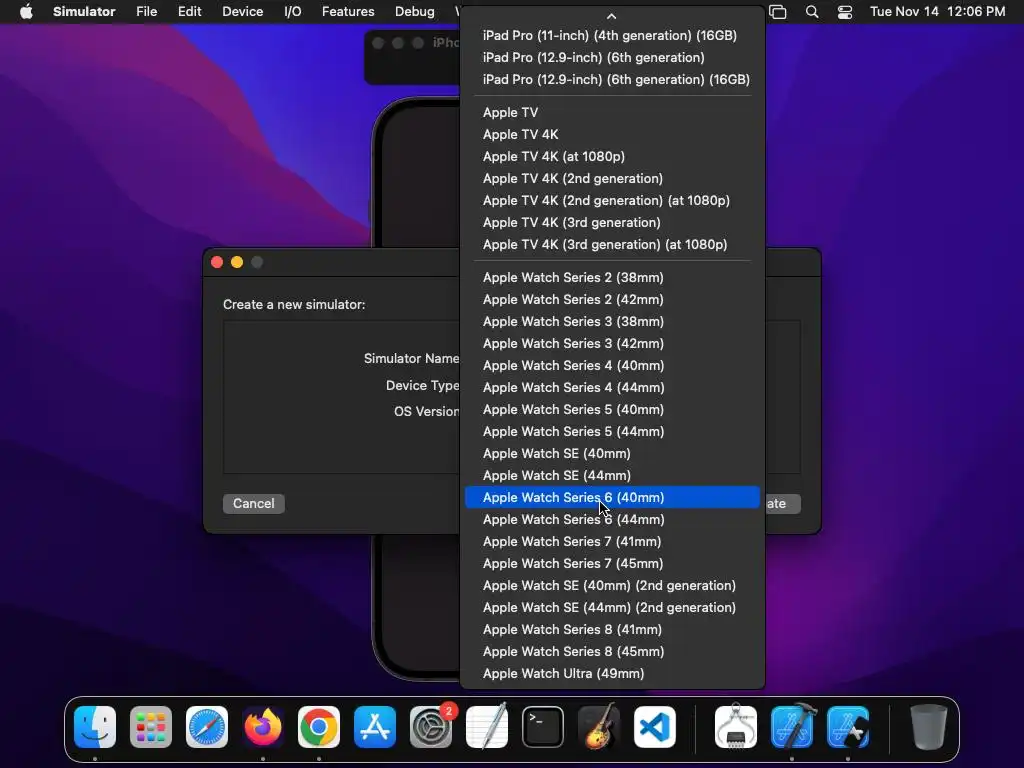Open the Edit menu
This screenshot has height=768, width=1024.
click(189, 11)
